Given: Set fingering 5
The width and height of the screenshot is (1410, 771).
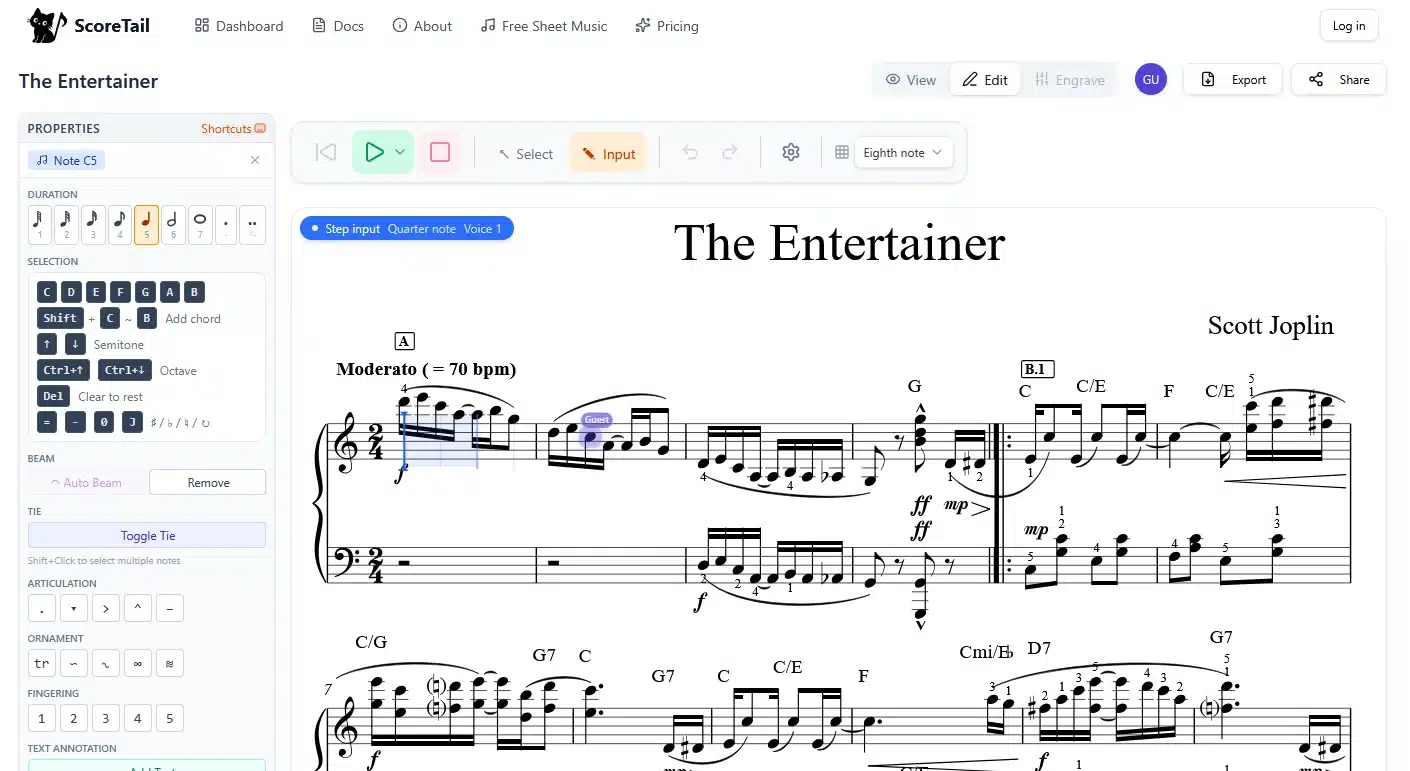Looking at the screenshot, I should pyautogui.click(x=169, y=718).
